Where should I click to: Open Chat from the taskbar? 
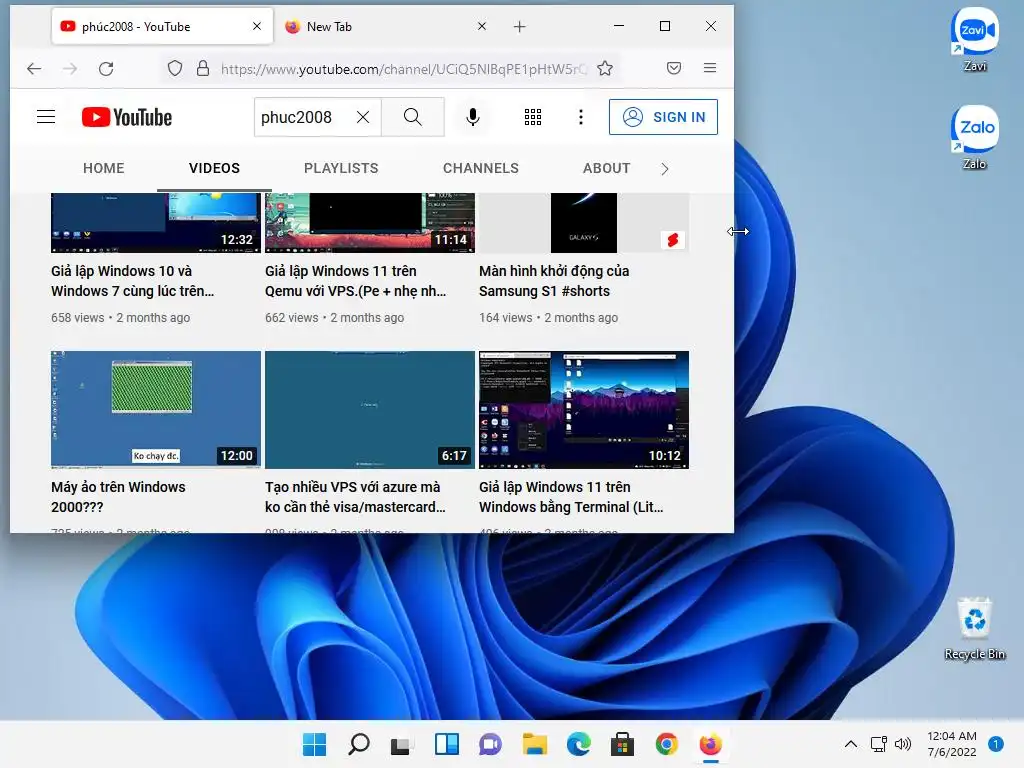tap(490, 744)
